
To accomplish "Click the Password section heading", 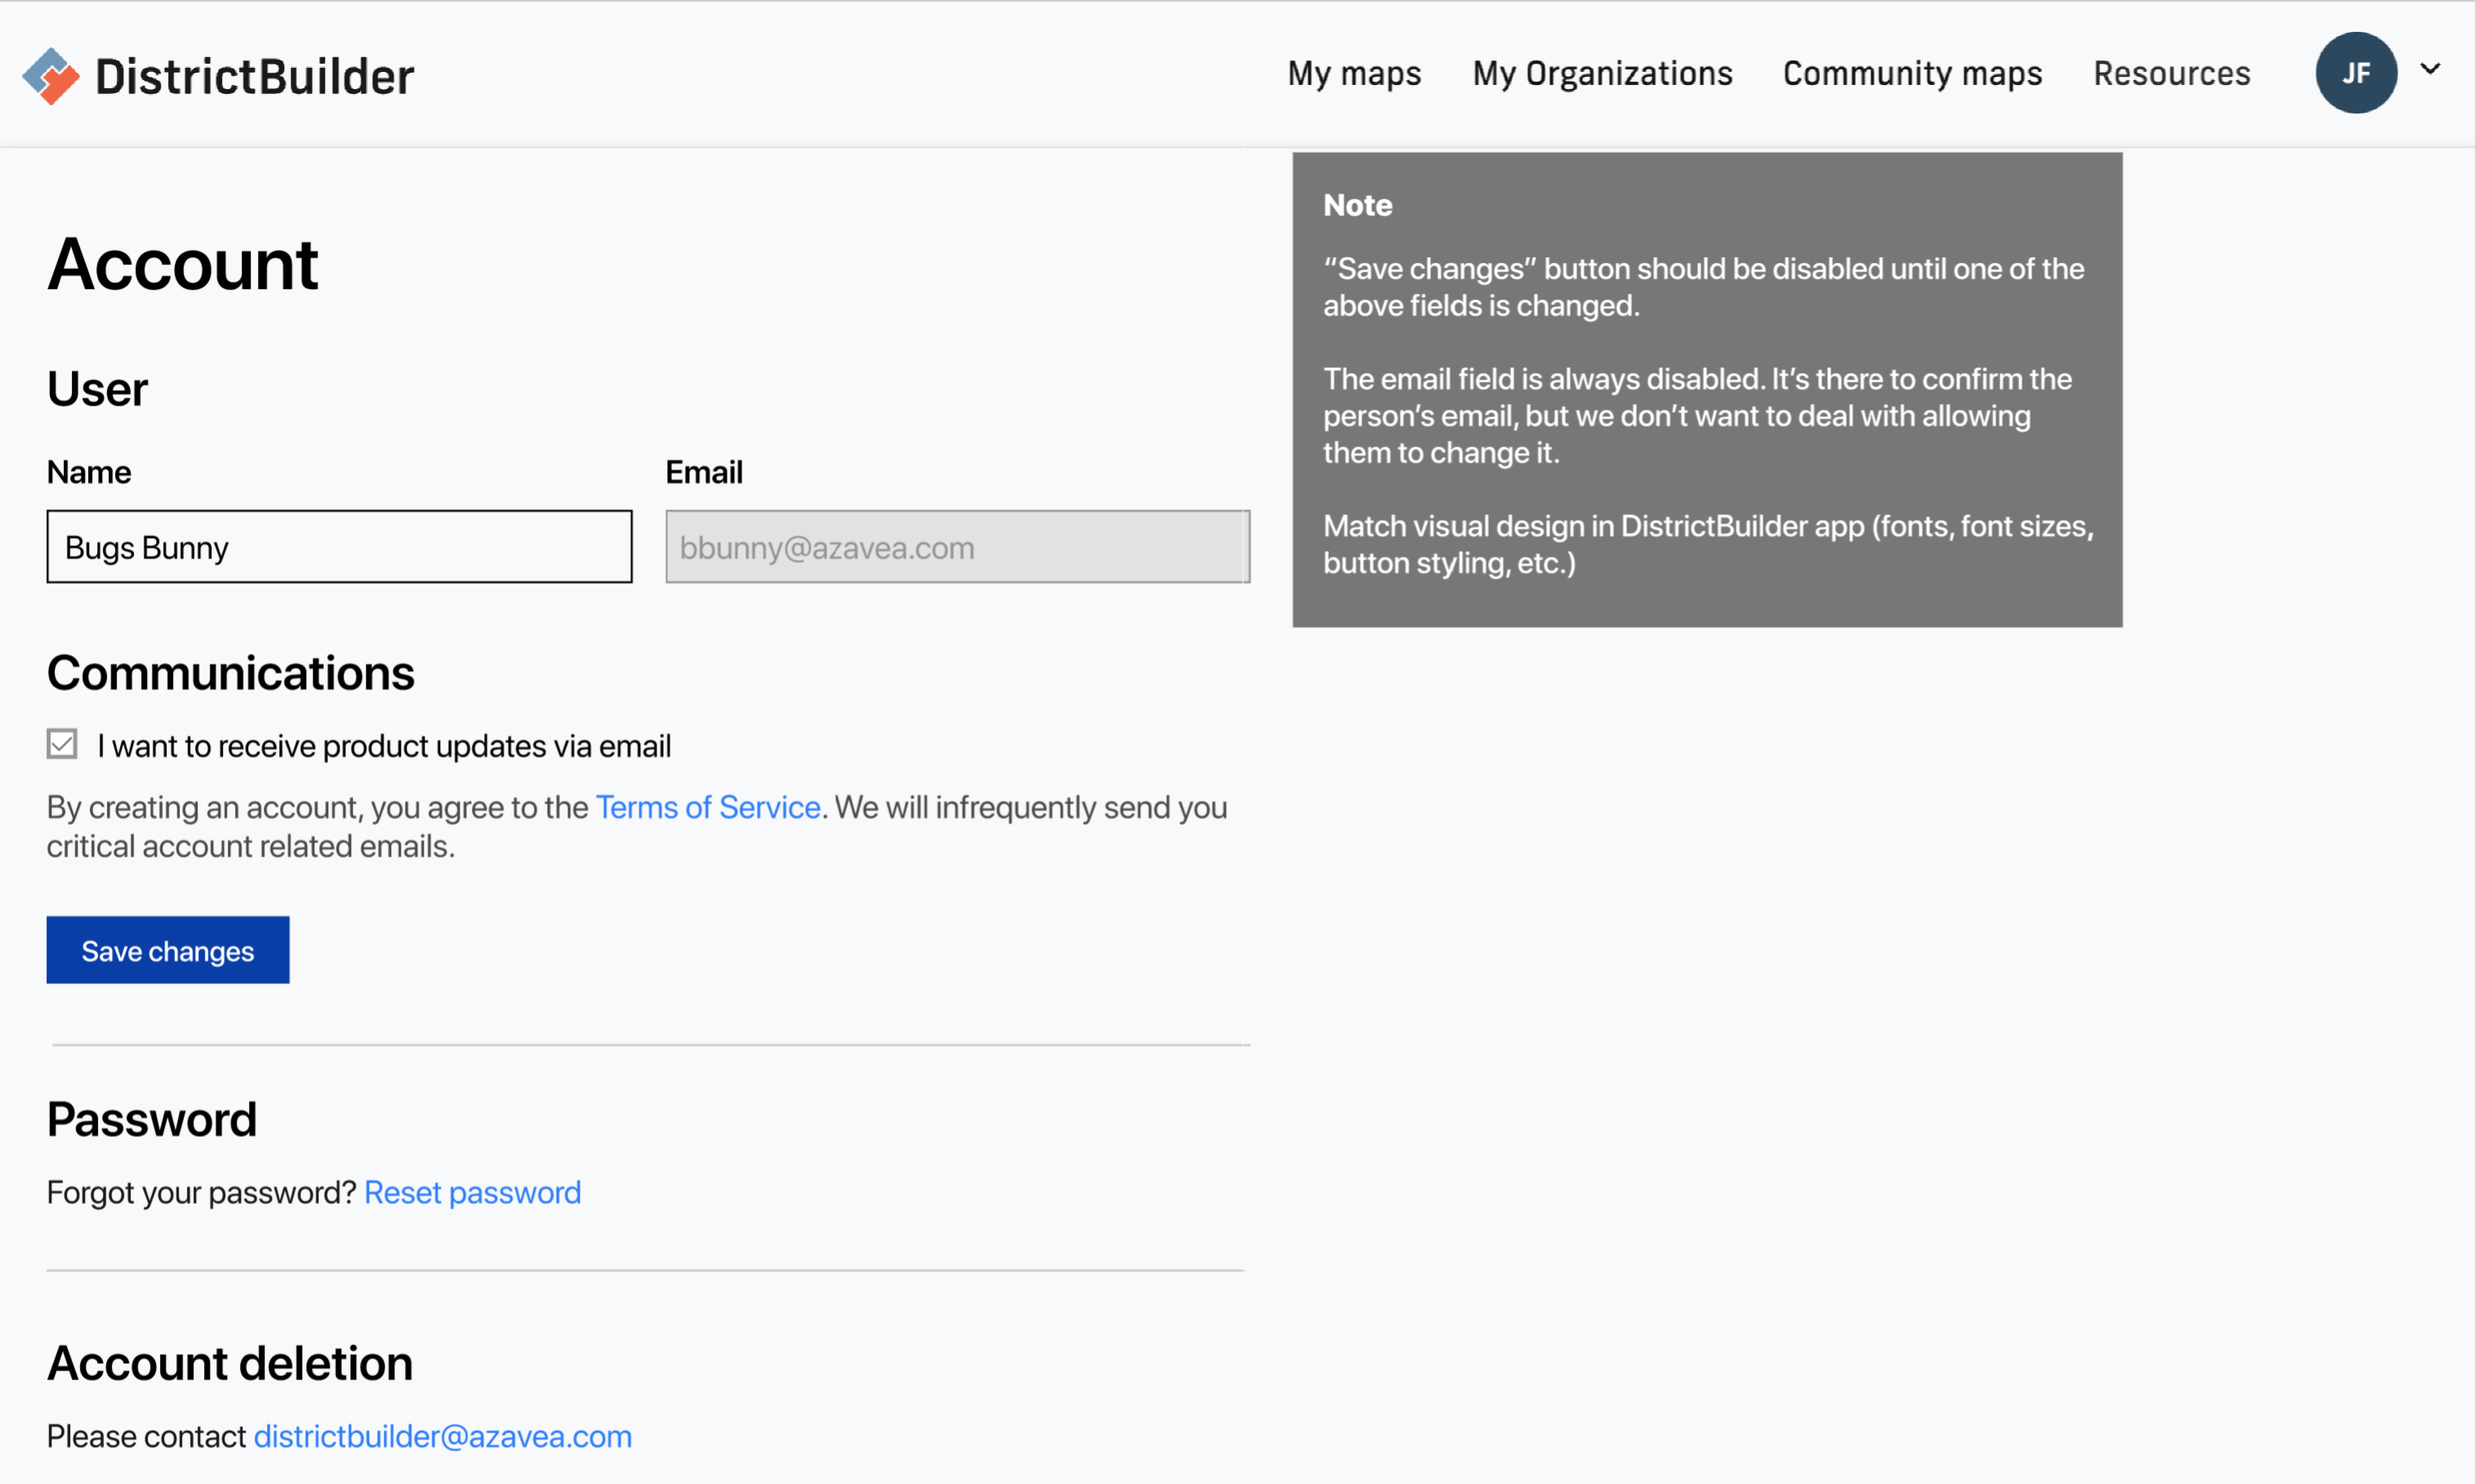I will pos(151,1118).
